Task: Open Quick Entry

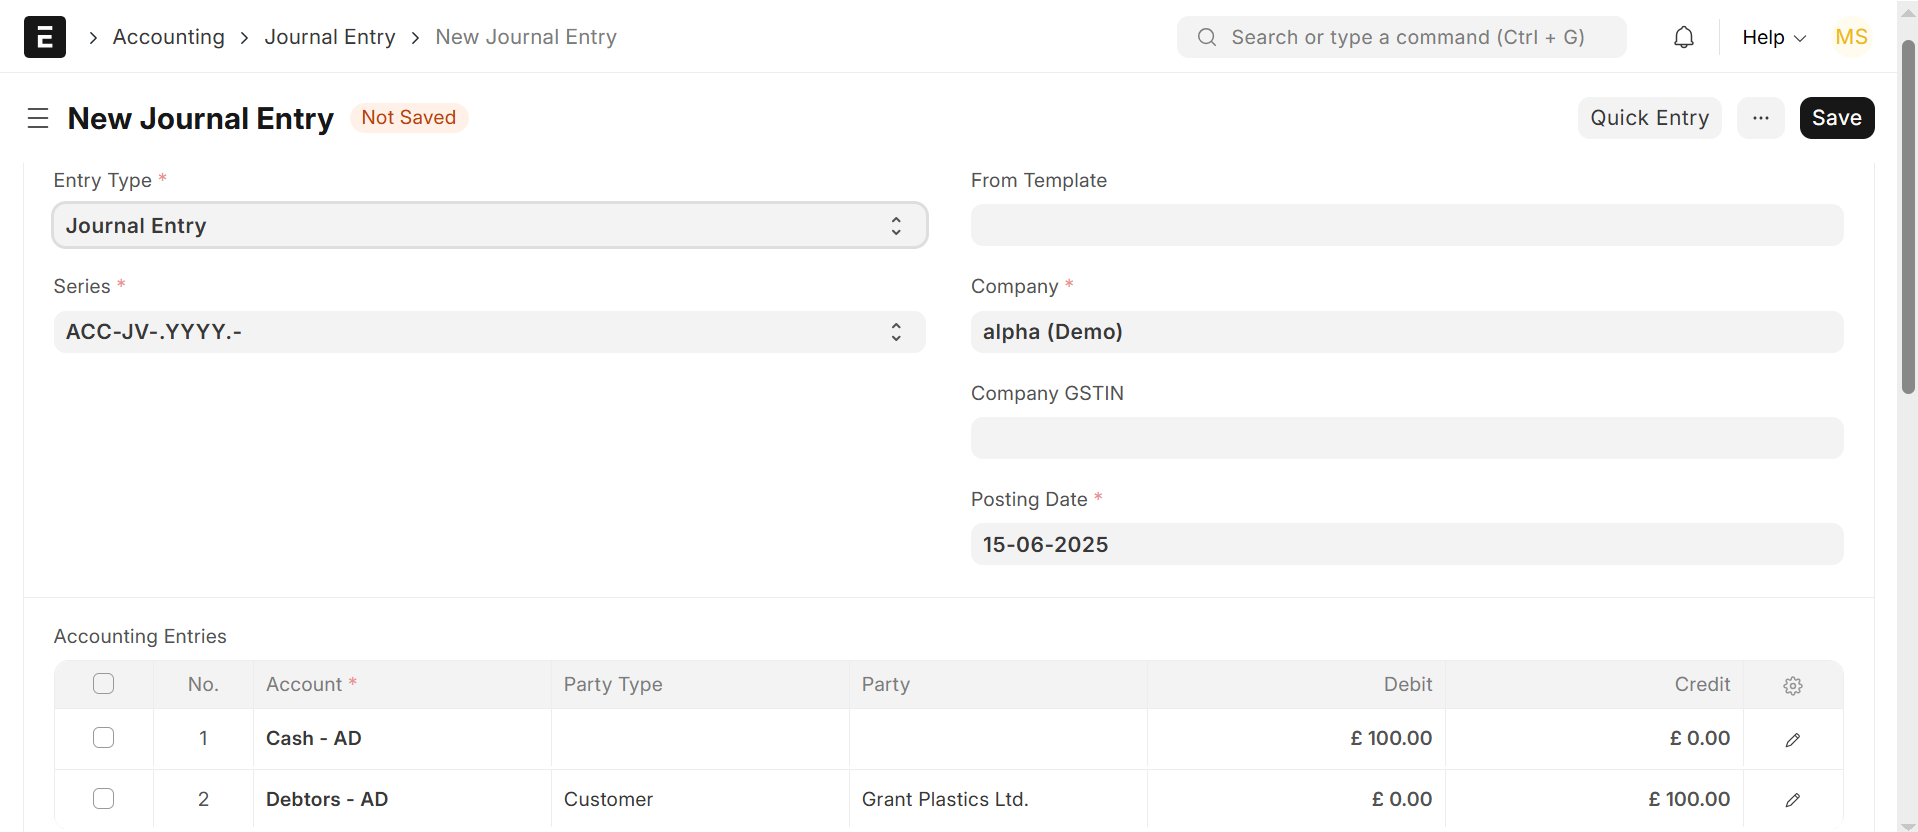Action: click(x=1649, y=118)
